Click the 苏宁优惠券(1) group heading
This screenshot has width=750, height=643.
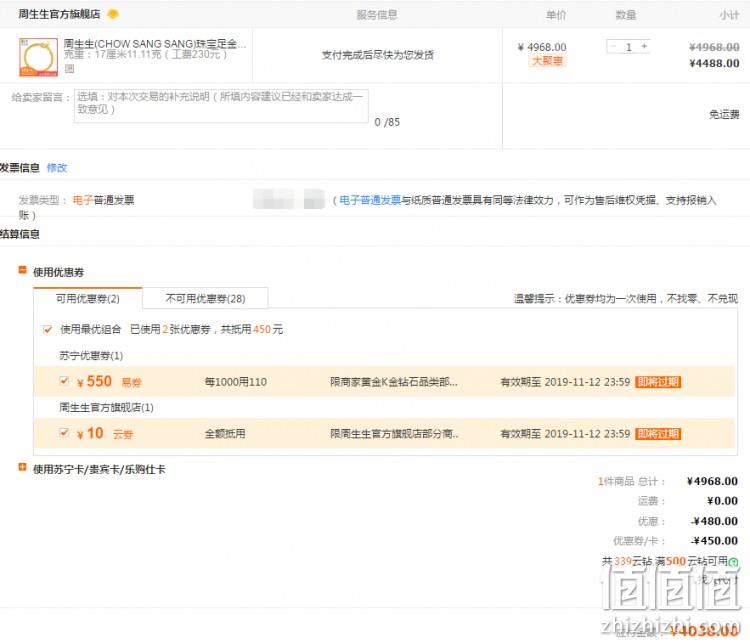click(91, 356)
